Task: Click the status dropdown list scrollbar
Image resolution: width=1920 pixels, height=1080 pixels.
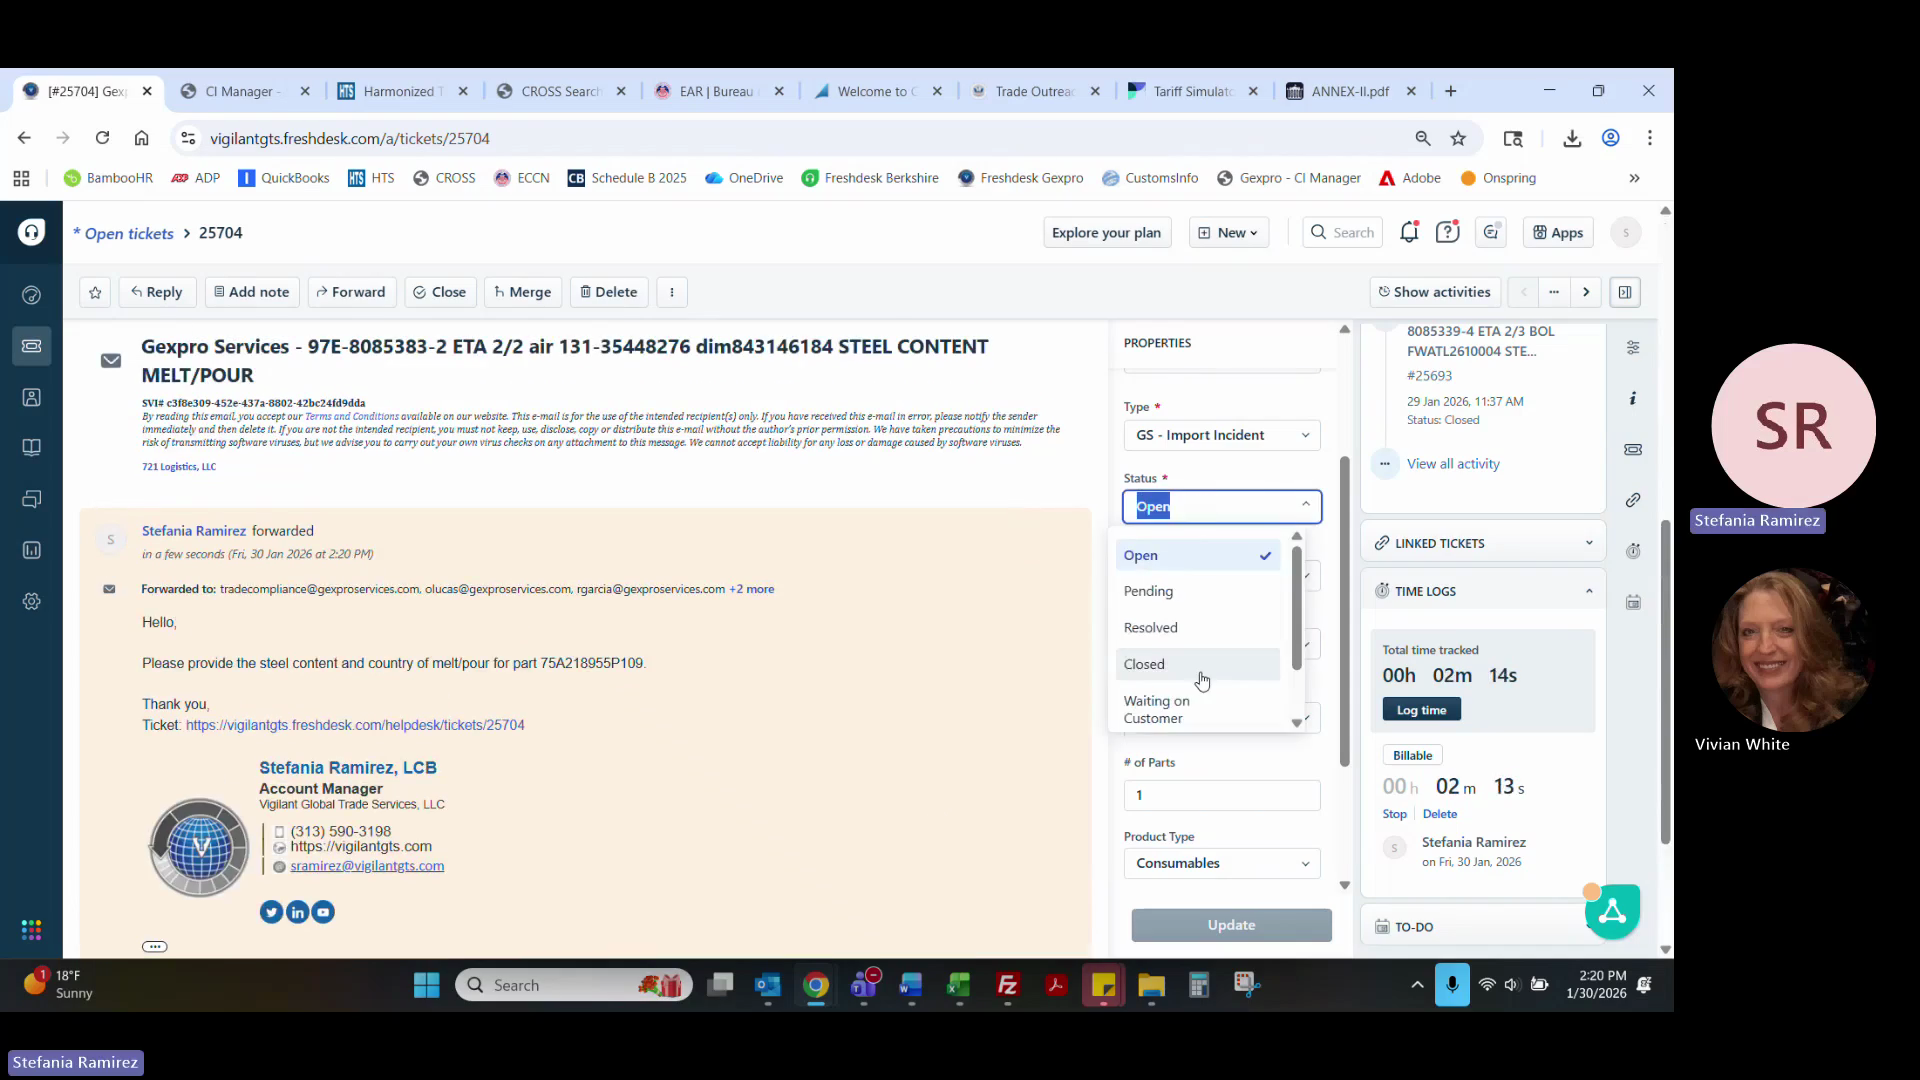Action: [x=1297, y=610]
